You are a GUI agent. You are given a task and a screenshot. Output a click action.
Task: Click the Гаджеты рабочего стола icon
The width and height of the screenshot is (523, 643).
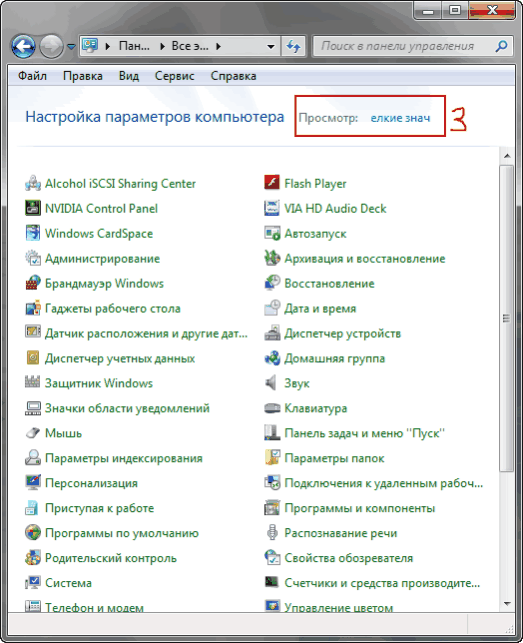coord(33,308)
